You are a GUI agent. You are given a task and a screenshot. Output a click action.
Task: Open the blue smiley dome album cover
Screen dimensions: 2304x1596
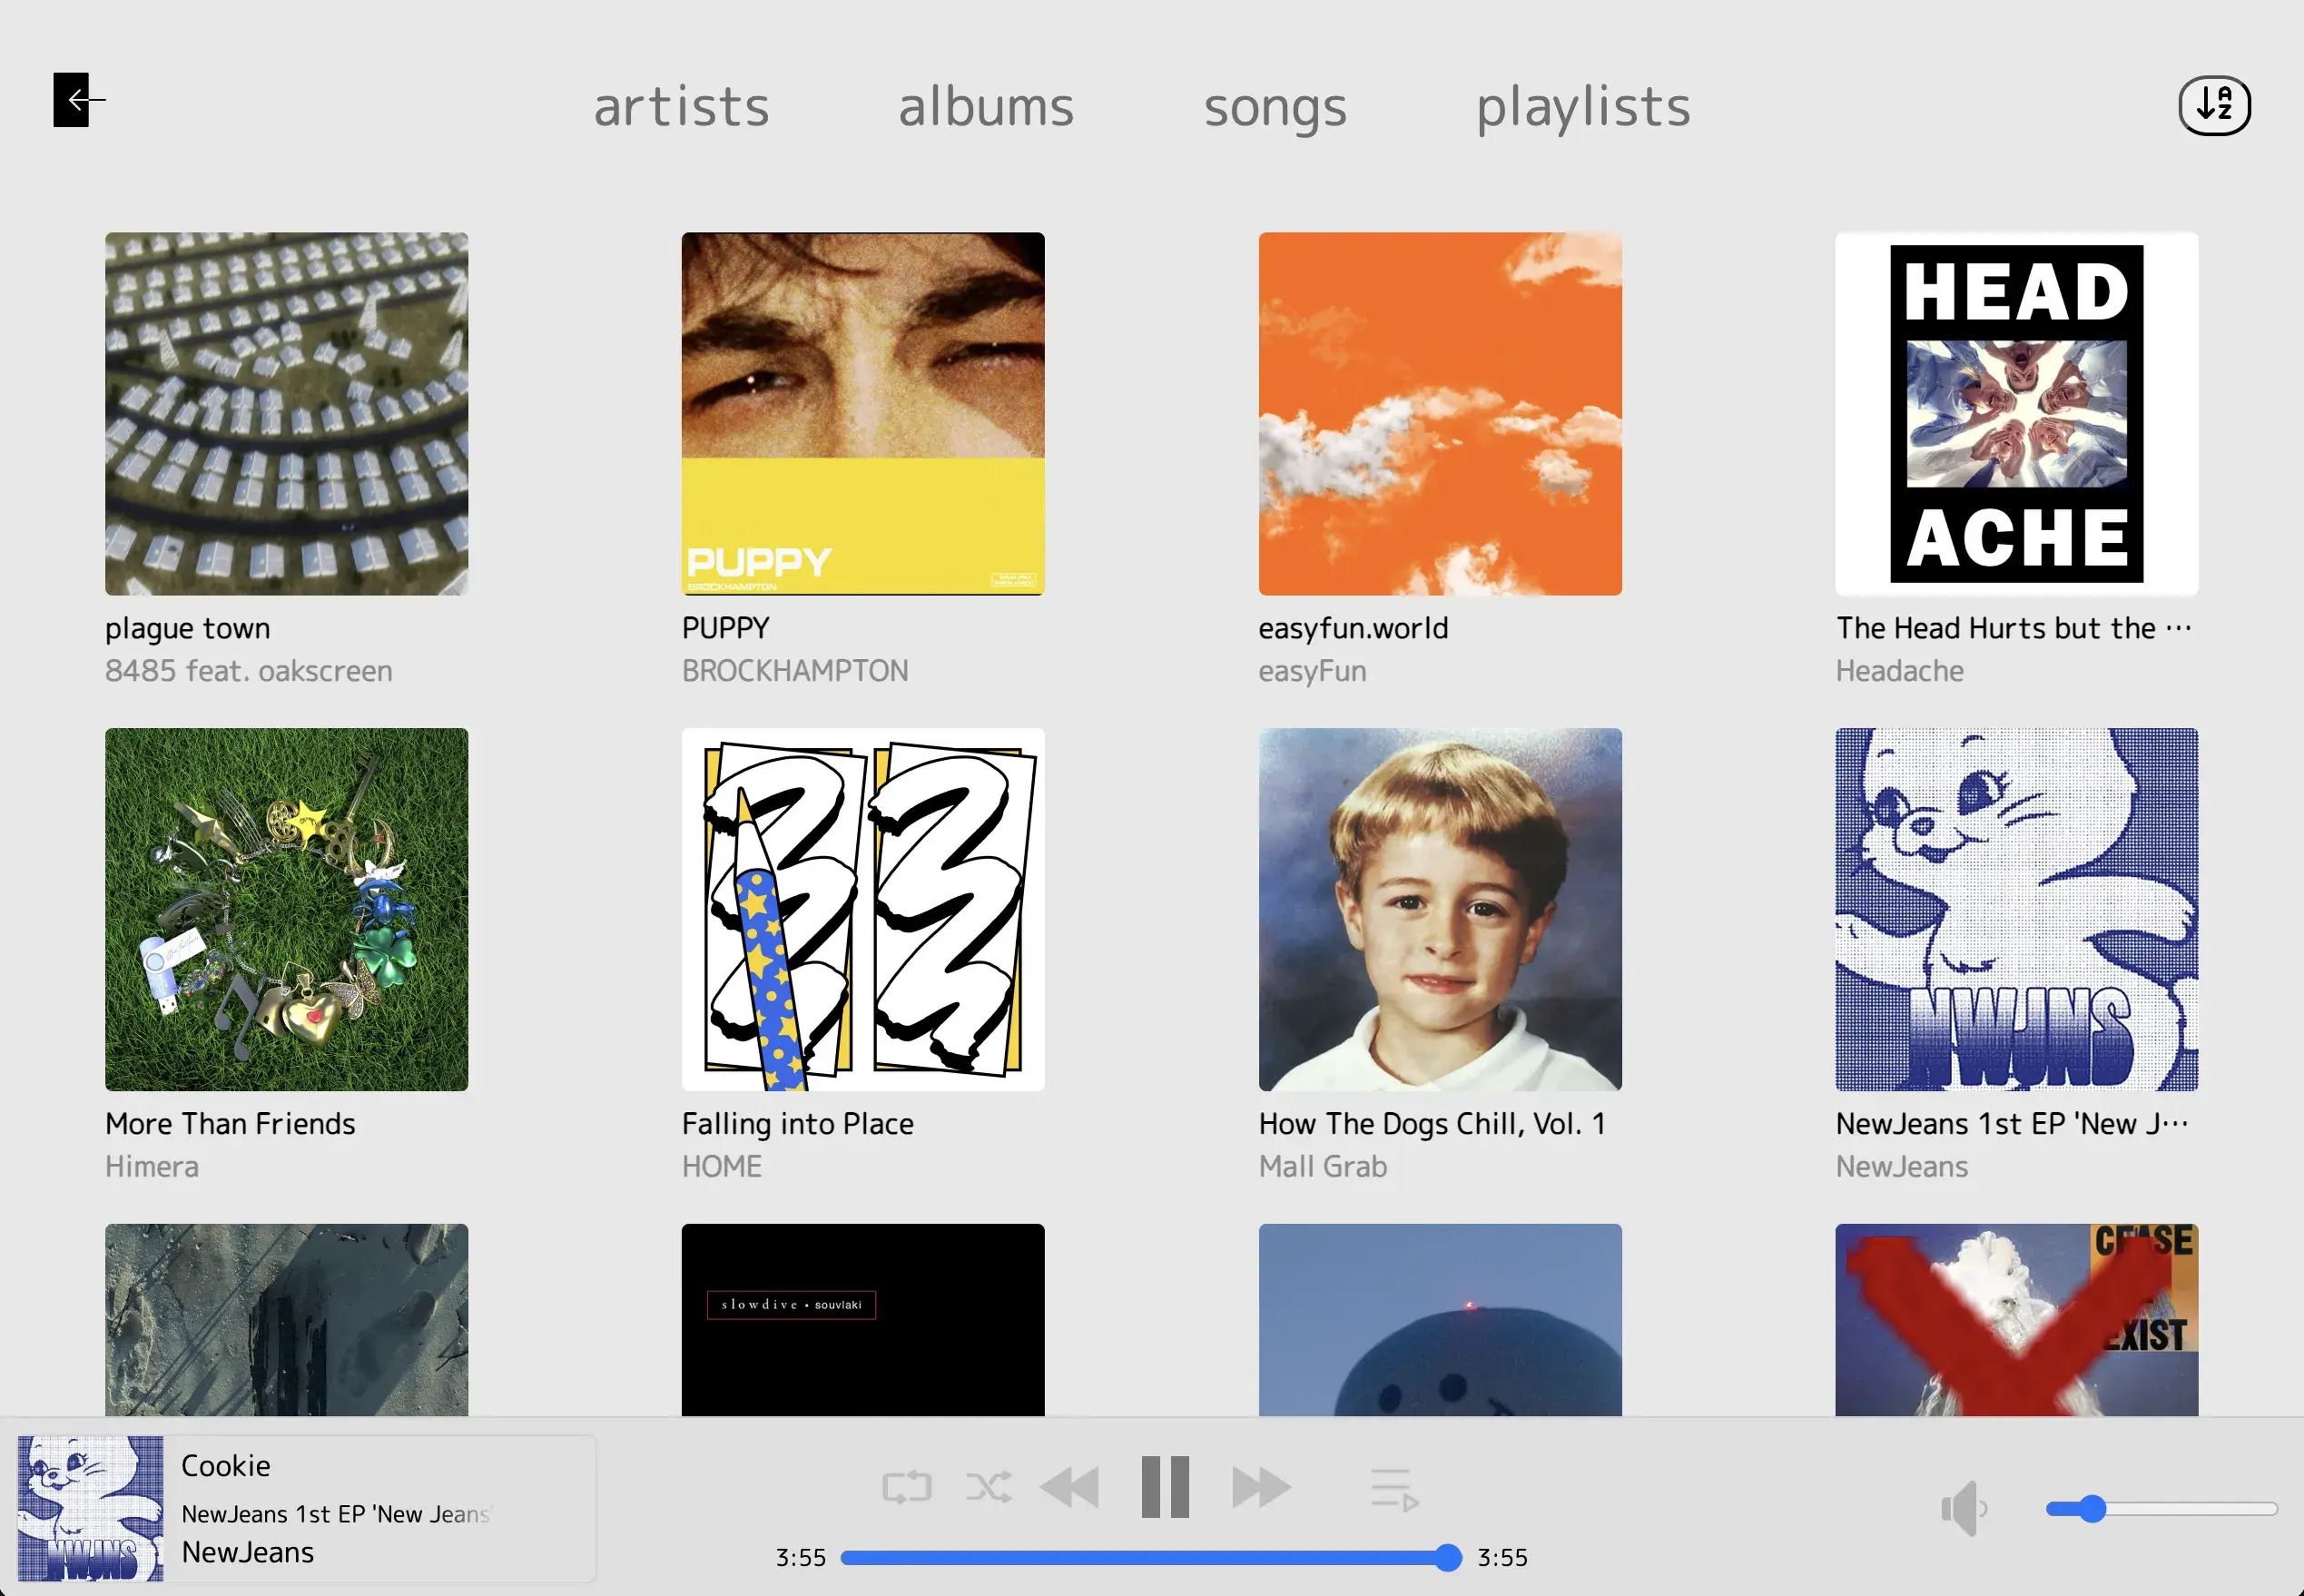pos(1440,1319)
